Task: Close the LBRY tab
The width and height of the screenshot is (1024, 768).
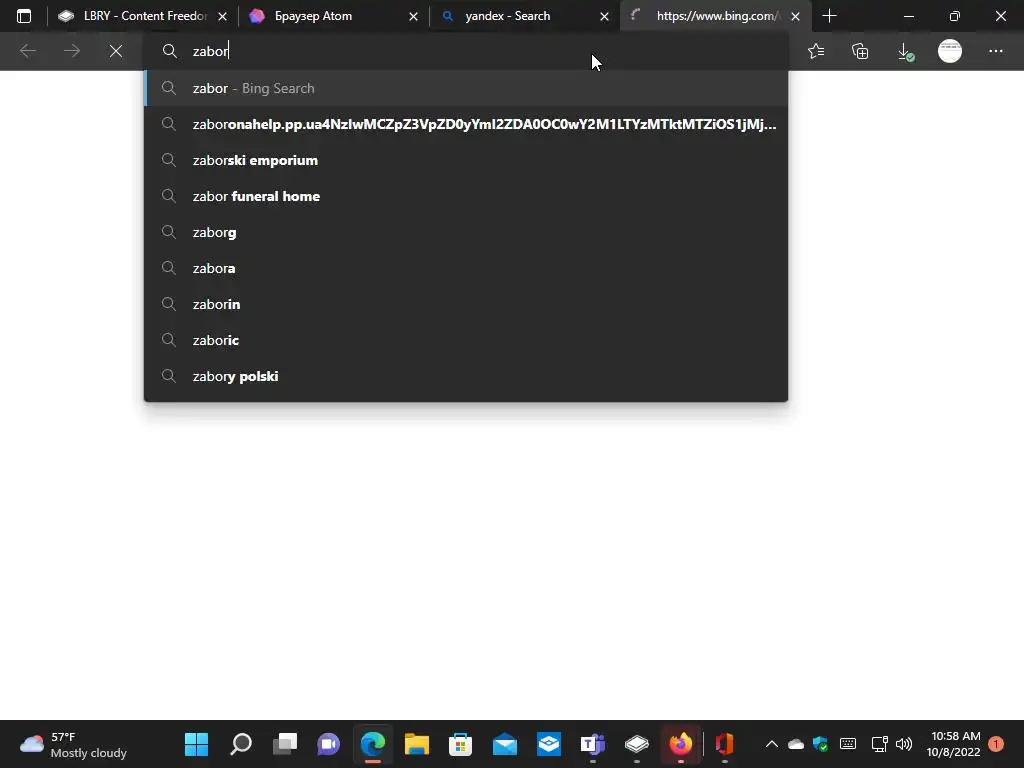Action: (x=222, y=16)
